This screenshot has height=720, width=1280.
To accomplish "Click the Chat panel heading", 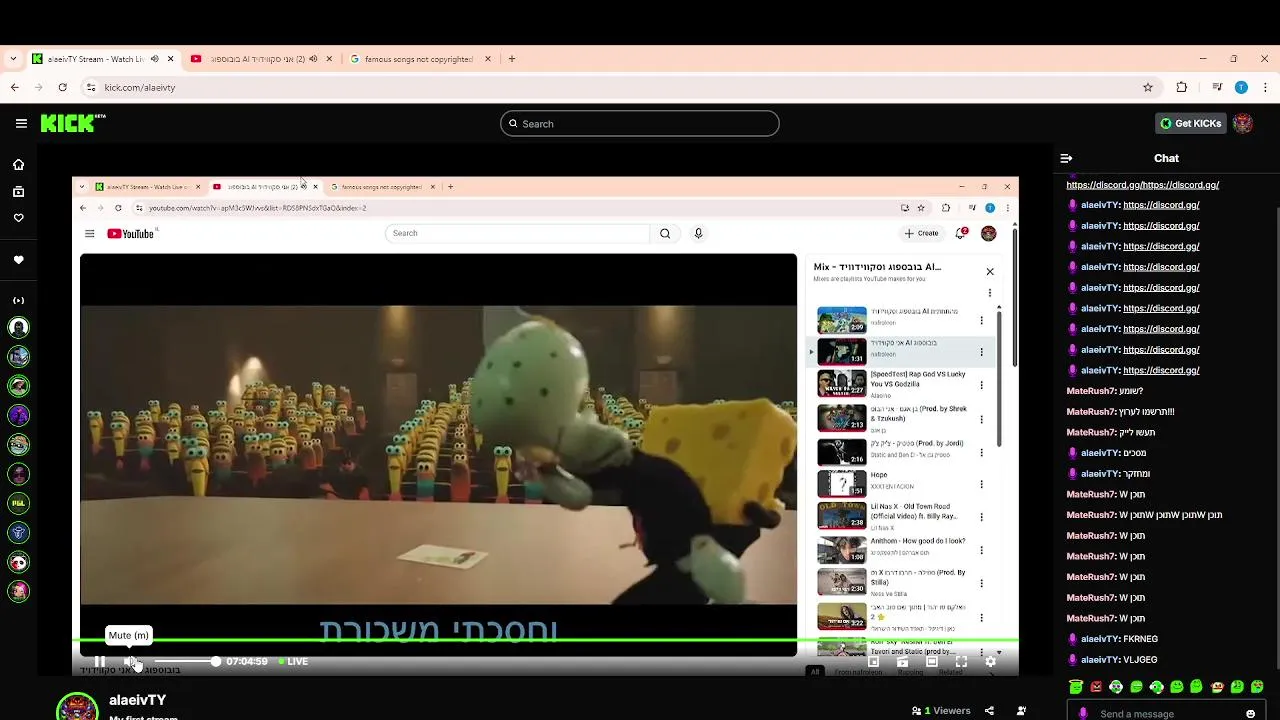I will point(1166,158).
